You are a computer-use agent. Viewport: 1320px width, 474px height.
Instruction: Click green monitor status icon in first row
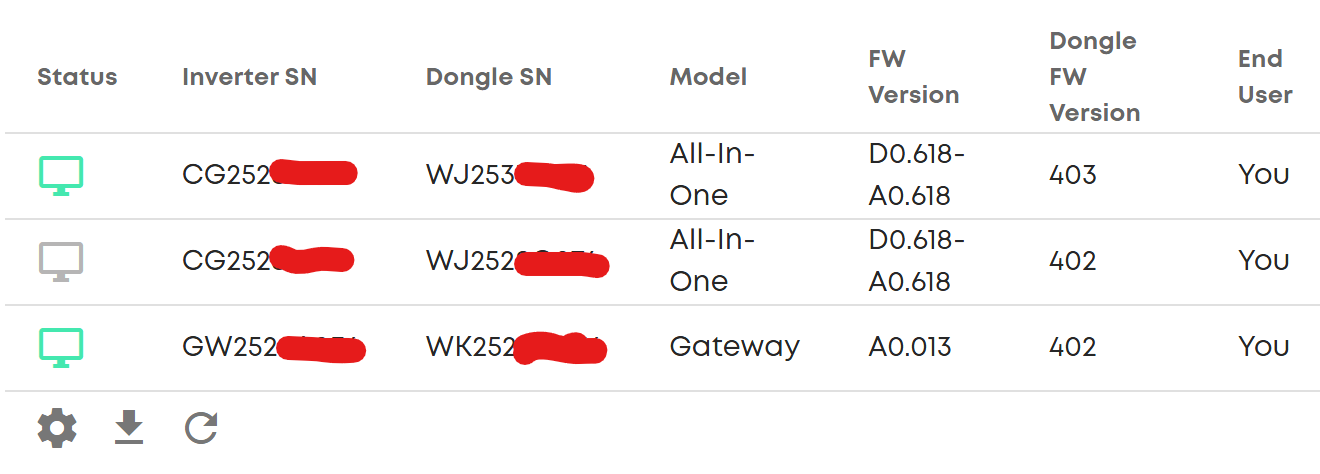[x=61, y=175]
